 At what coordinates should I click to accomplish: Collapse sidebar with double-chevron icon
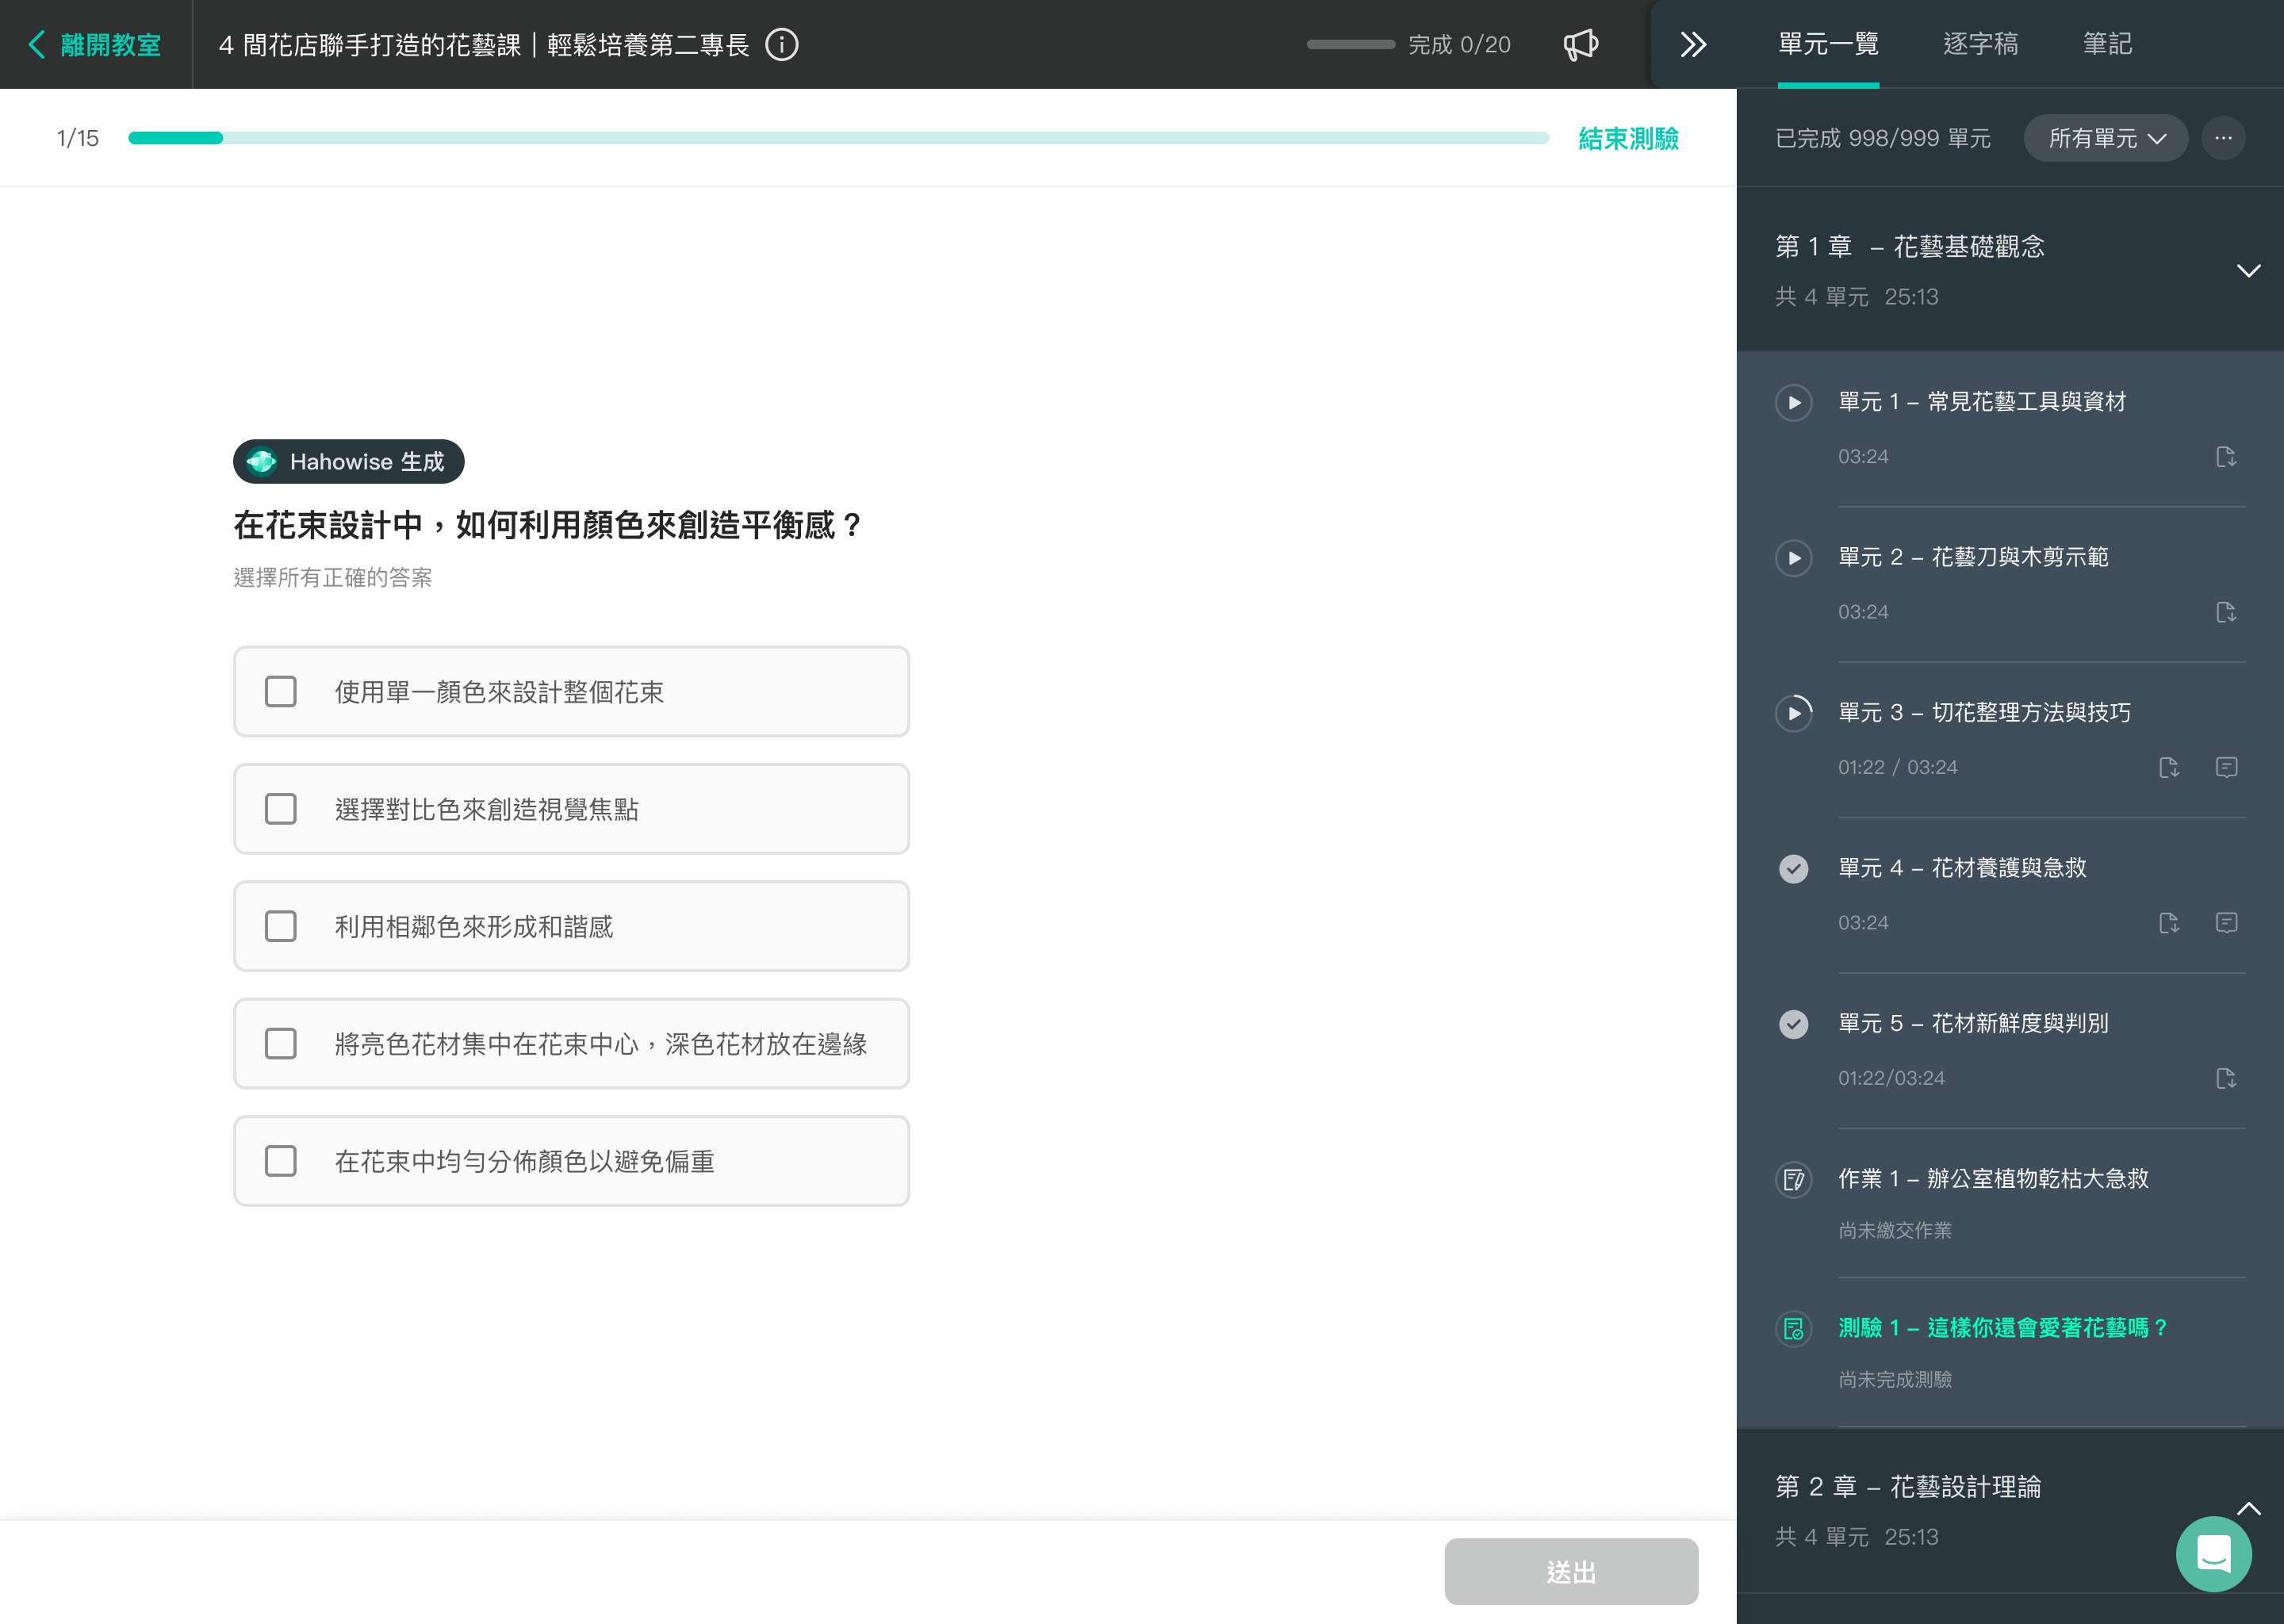pos(1692,45)
